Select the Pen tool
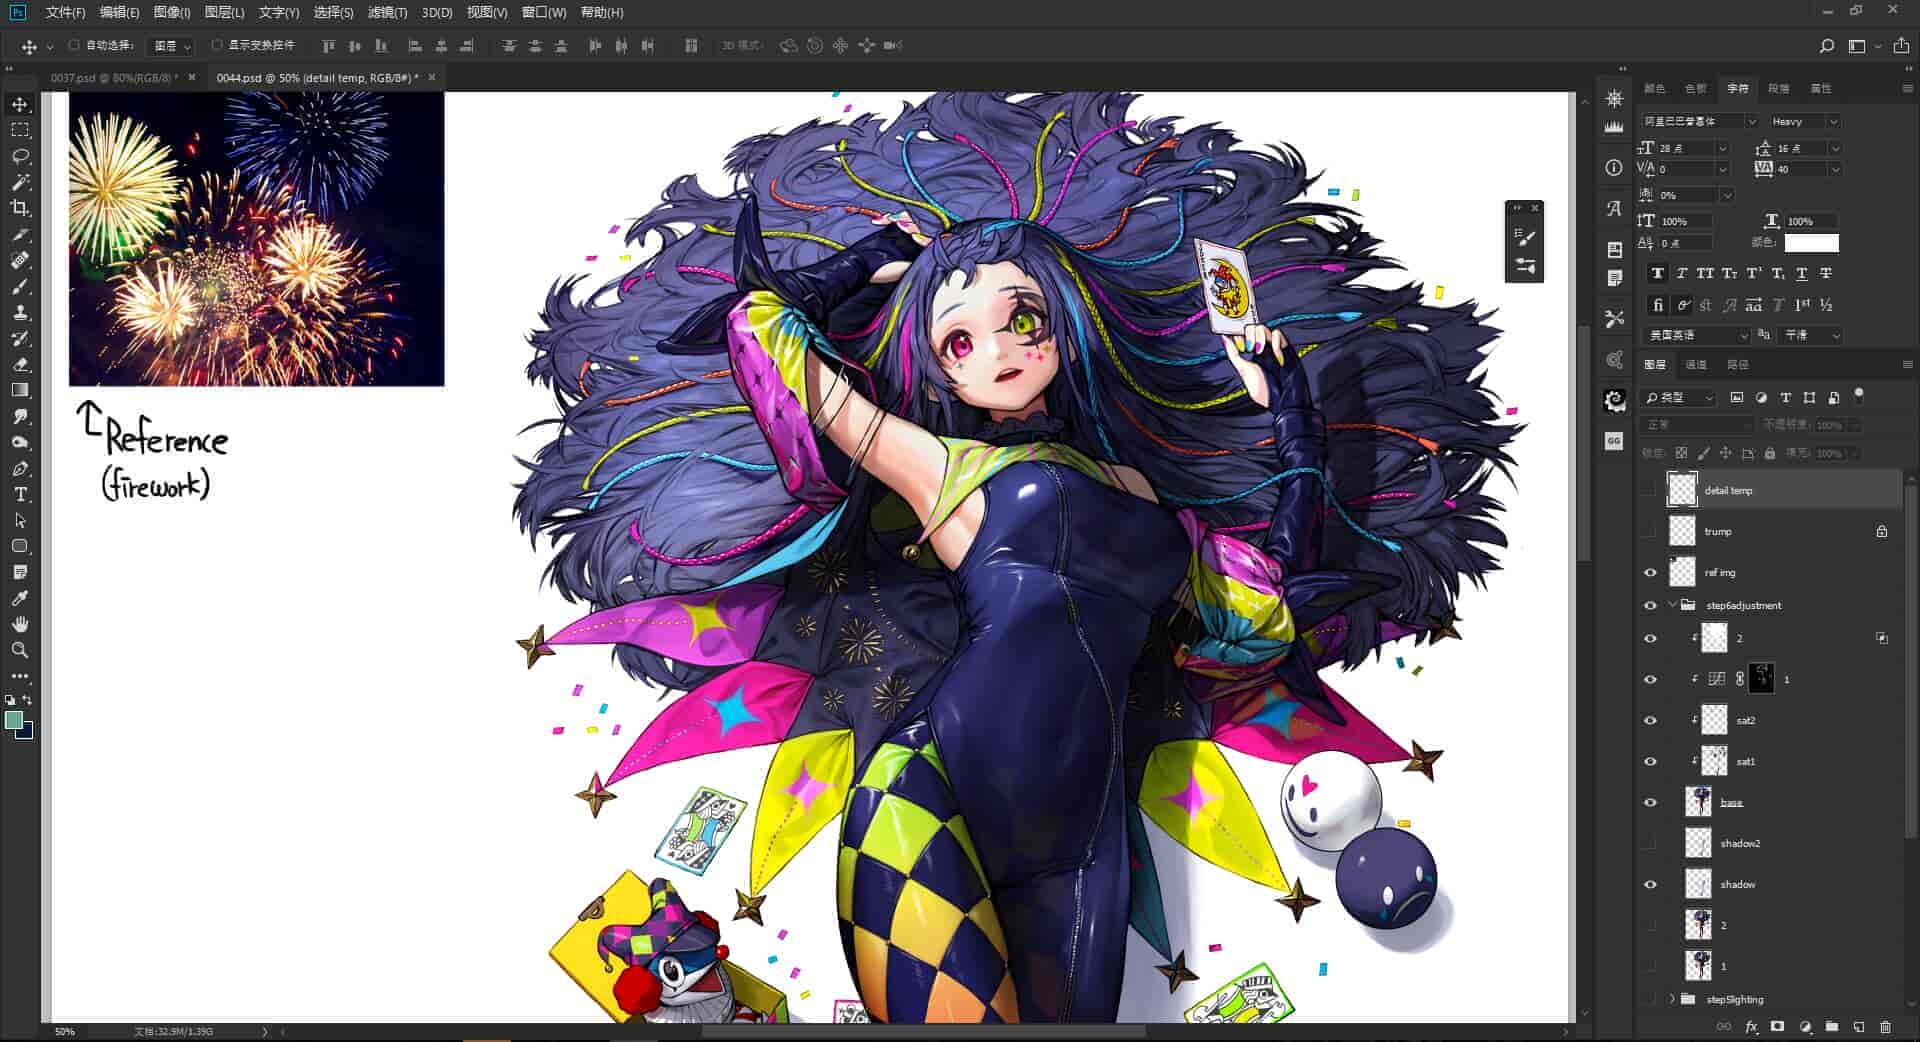 click(20, 469)
